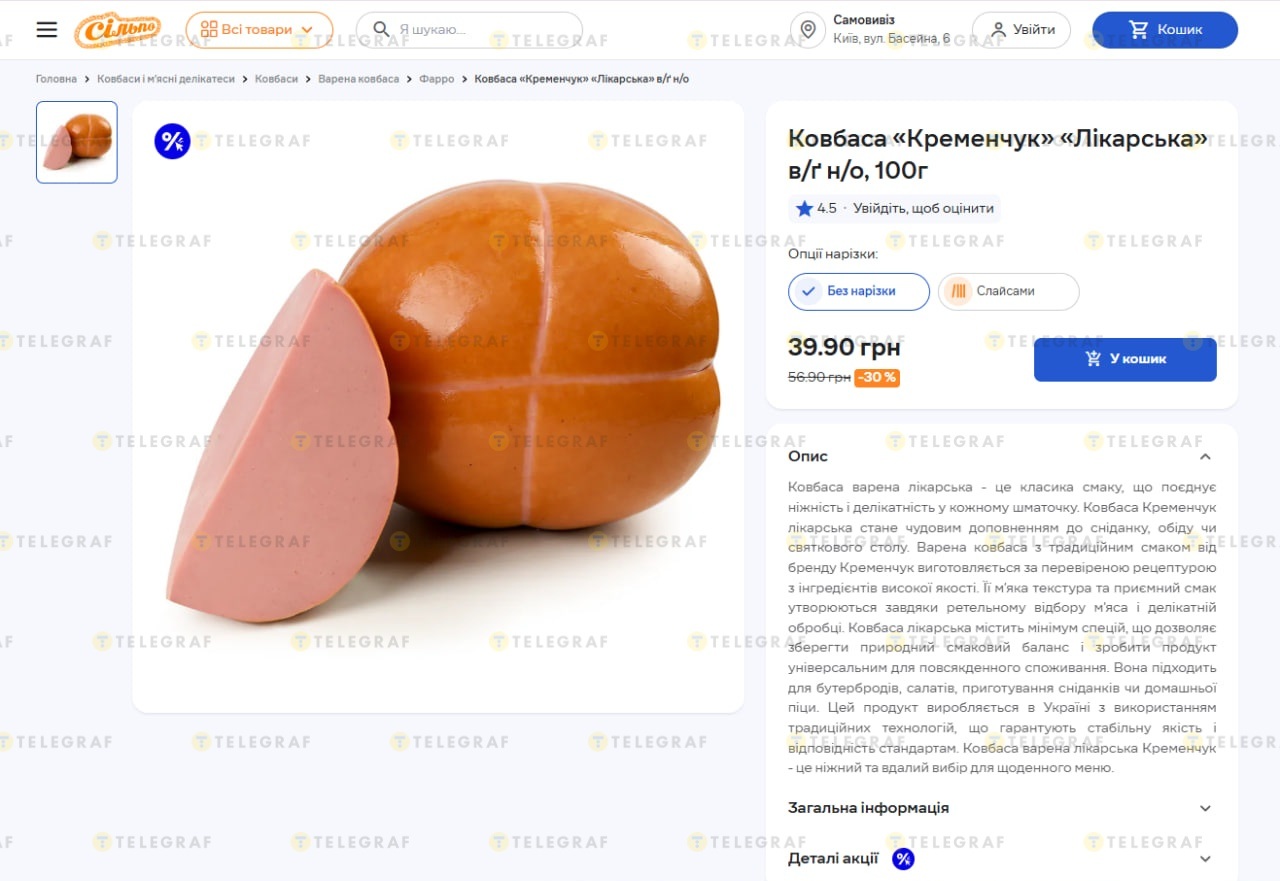Screen dimensions: 1280x881
Task: Click the Увійдіть, щоб оцінити link
Action: 923,208
